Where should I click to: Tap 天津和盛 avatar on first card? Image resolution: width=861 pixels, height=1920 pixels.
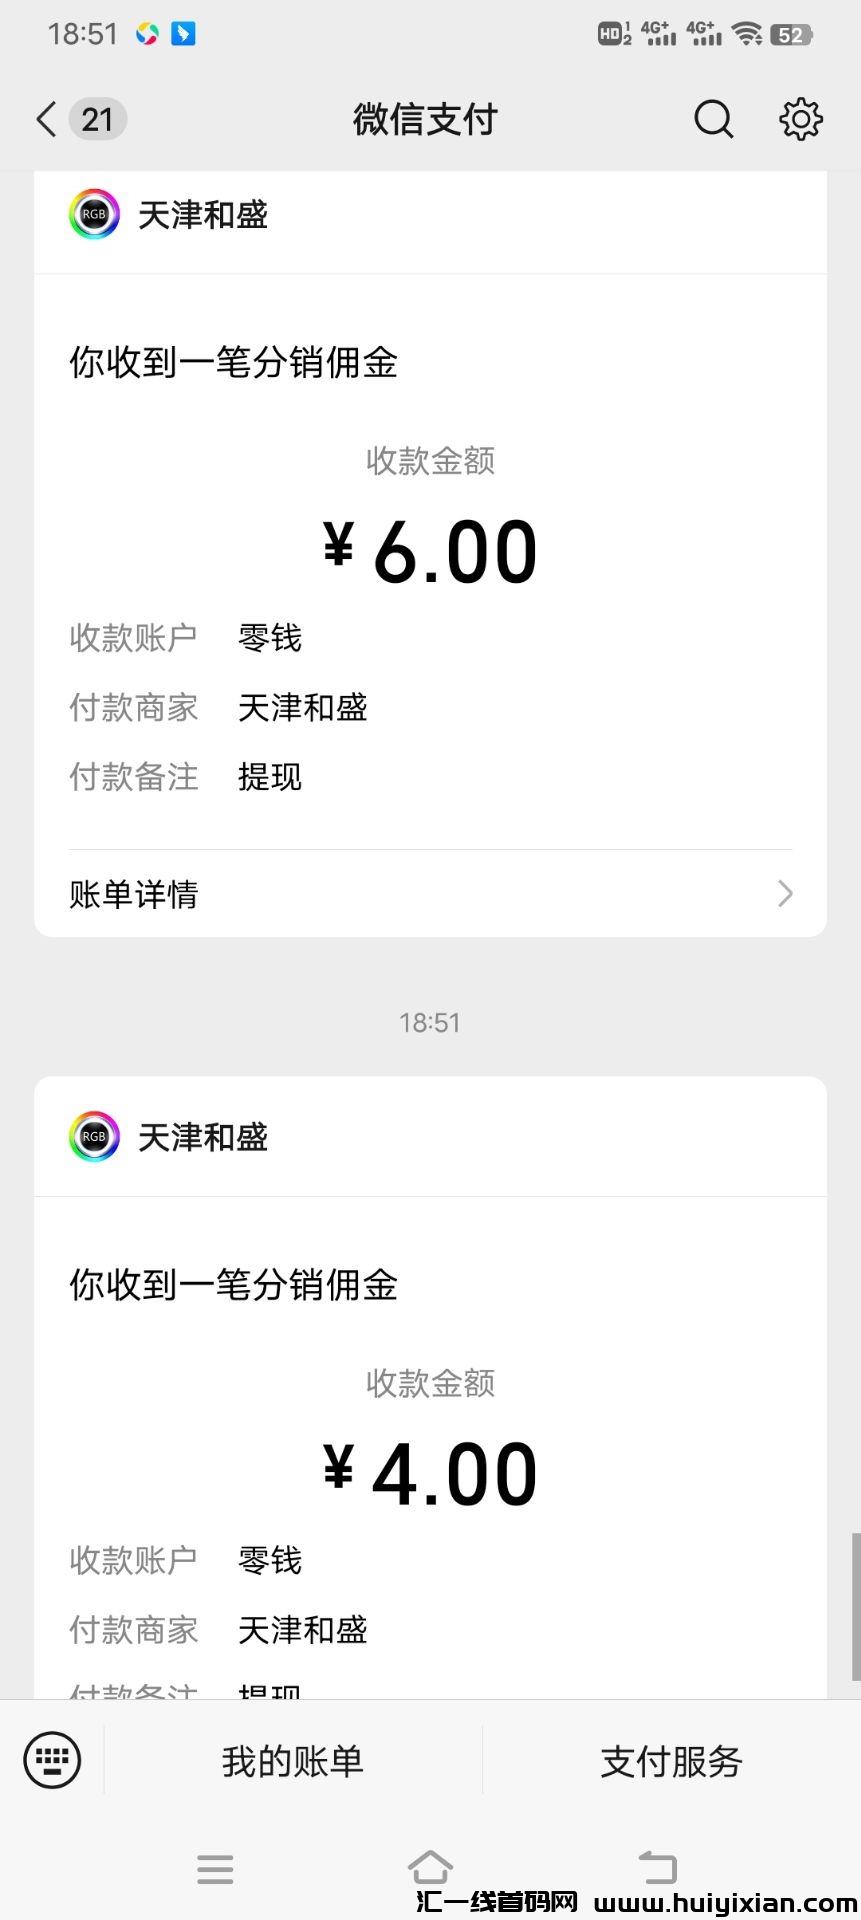[x=94, y=214]
